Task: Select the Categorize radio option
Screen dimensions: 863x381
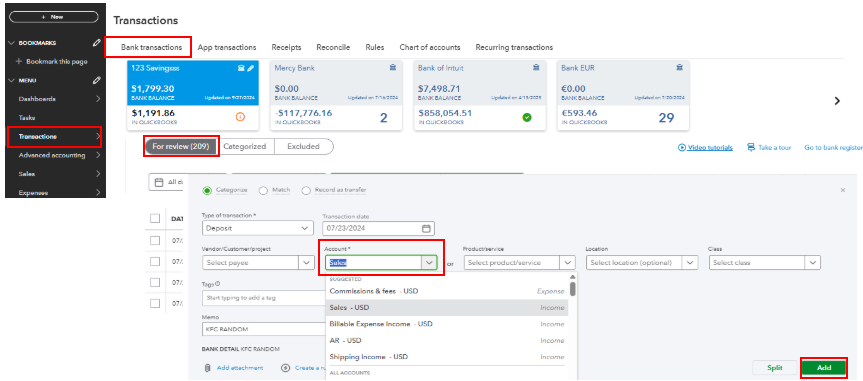Action: tap(207, 190)
